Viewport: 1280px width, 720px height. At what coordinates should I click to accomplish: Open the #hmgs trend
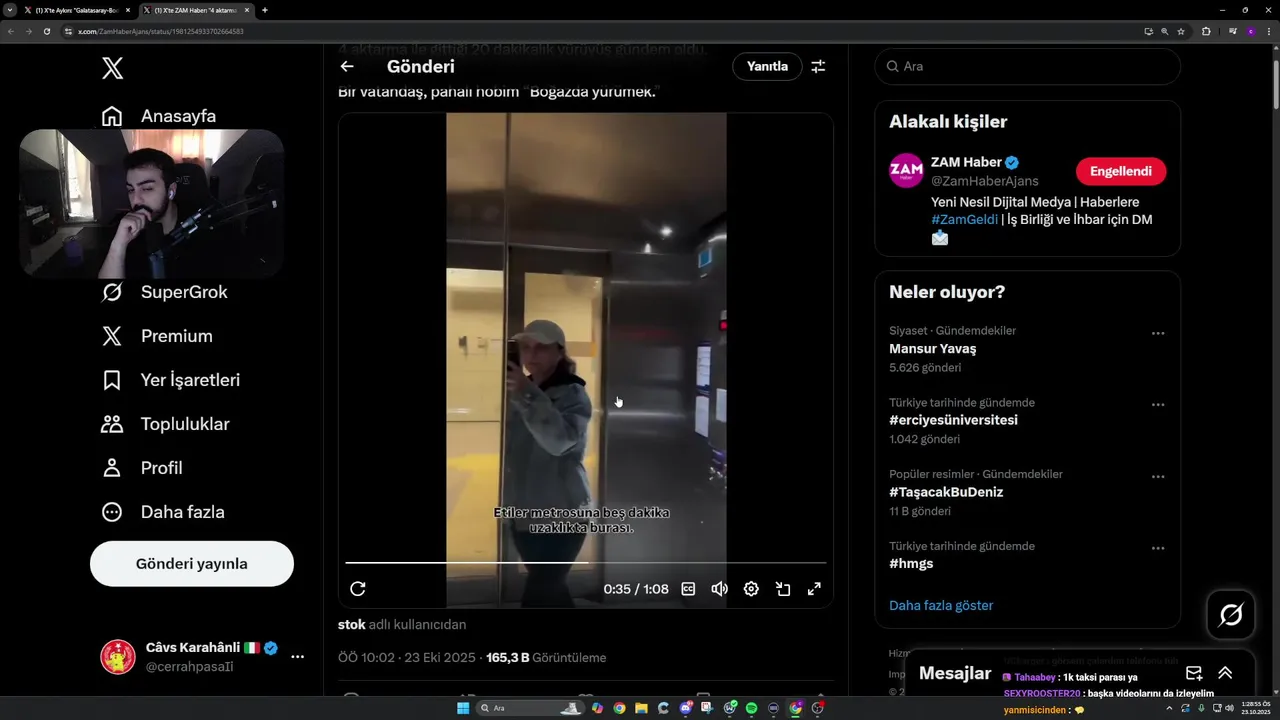[911, 564]
